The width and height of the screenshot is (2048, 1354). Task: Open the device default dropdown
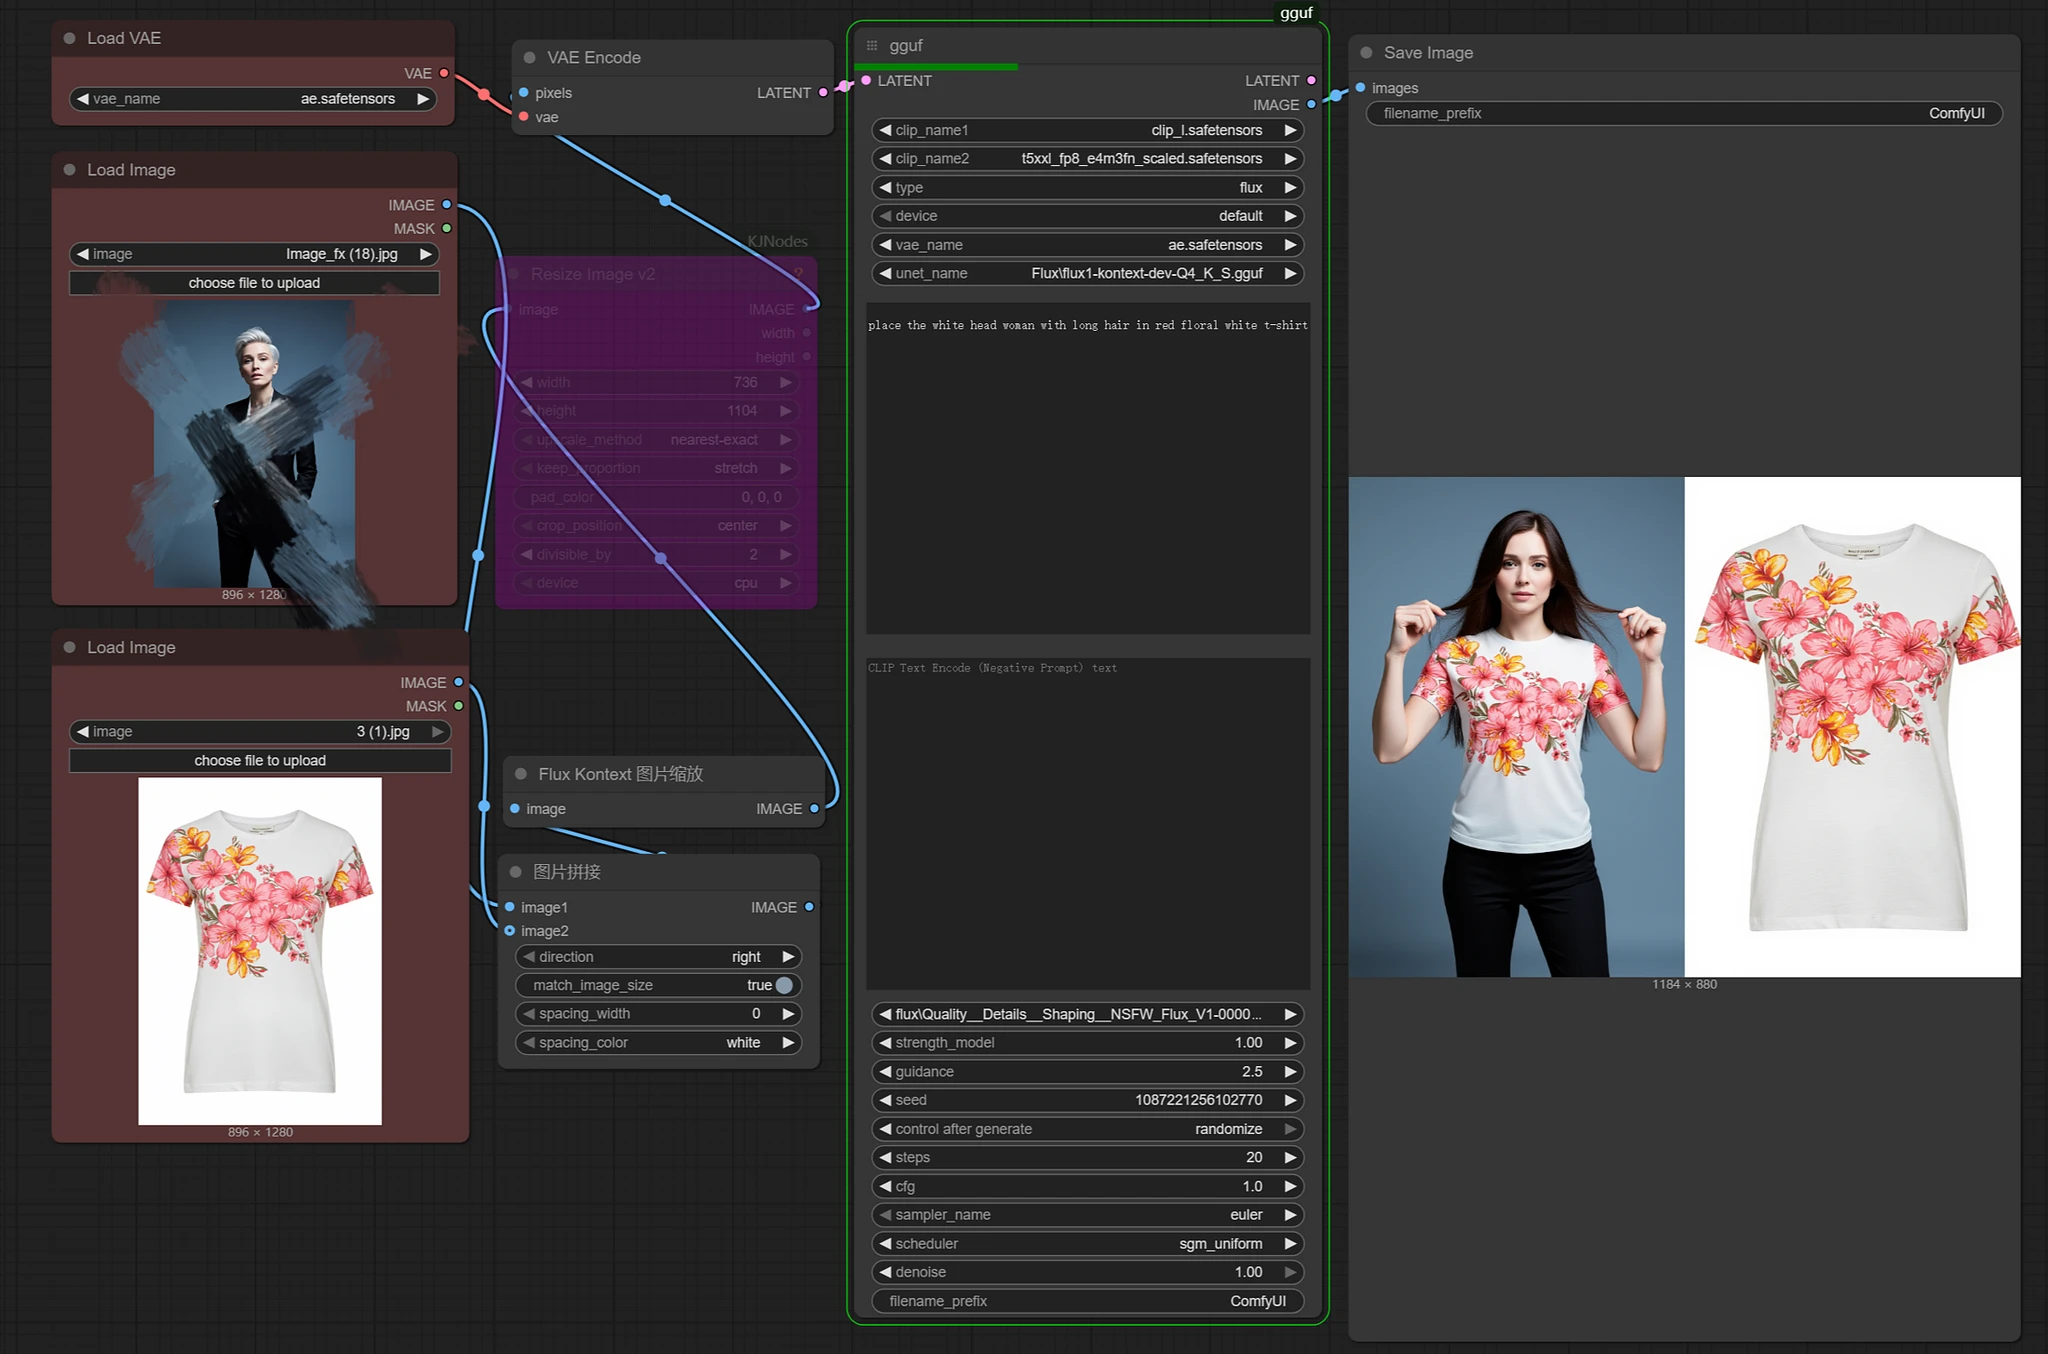pyautogui.click(x=1087, y=216)
